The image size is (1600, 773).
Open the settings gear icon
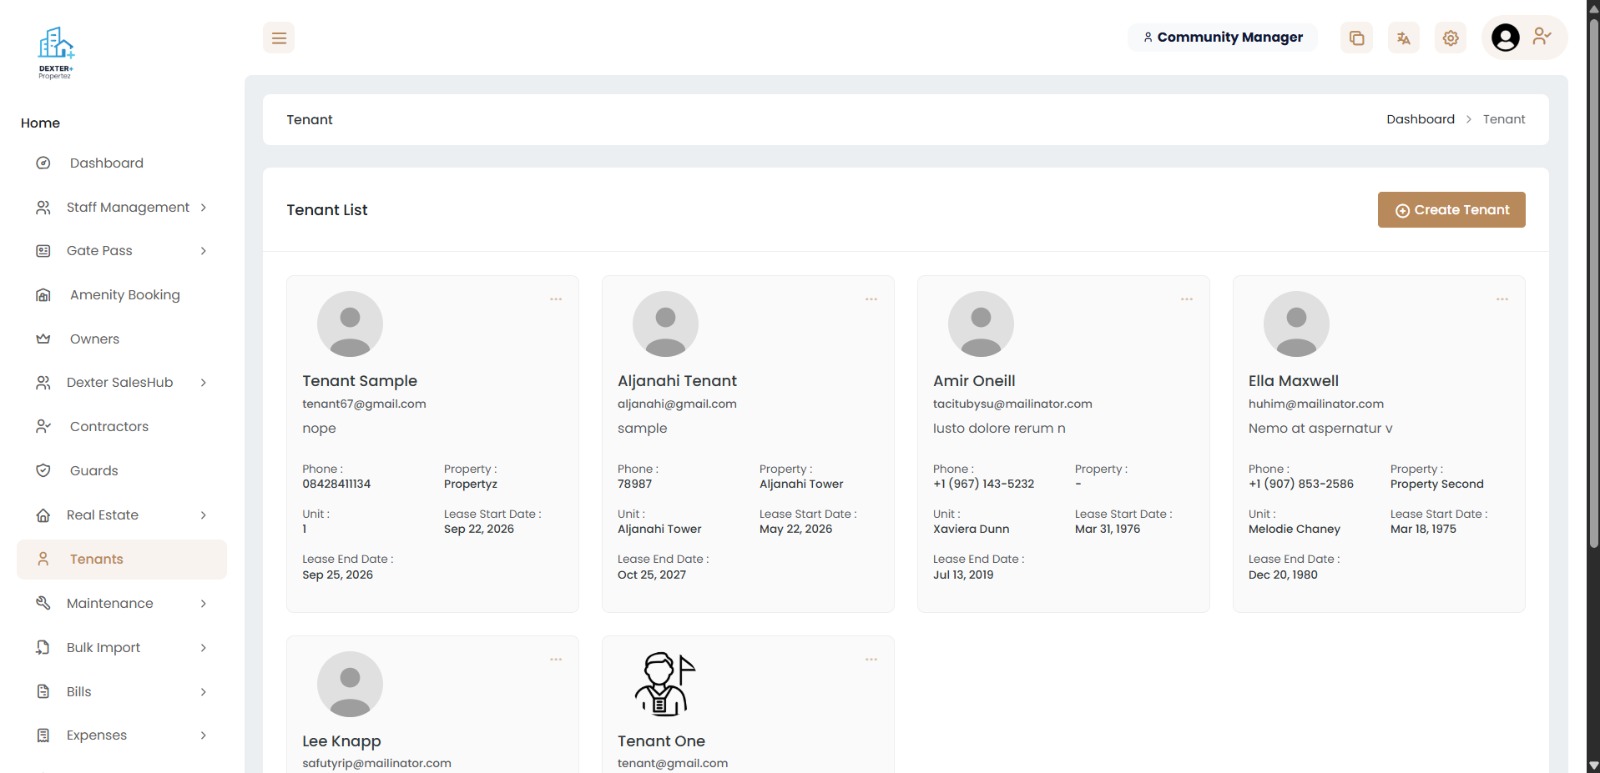(x=1451, y=38)
